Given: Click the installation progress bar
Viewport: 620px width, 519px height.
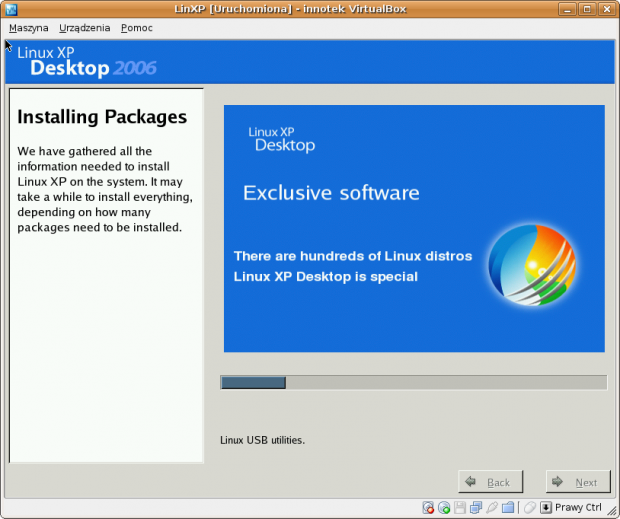Looking at the screenshot, I should [x=413, y=382].
